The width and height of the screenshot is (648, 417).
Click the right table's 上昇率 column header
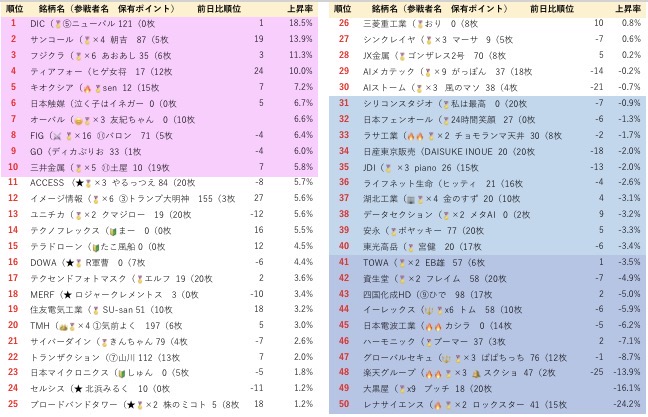click(628, 9)
